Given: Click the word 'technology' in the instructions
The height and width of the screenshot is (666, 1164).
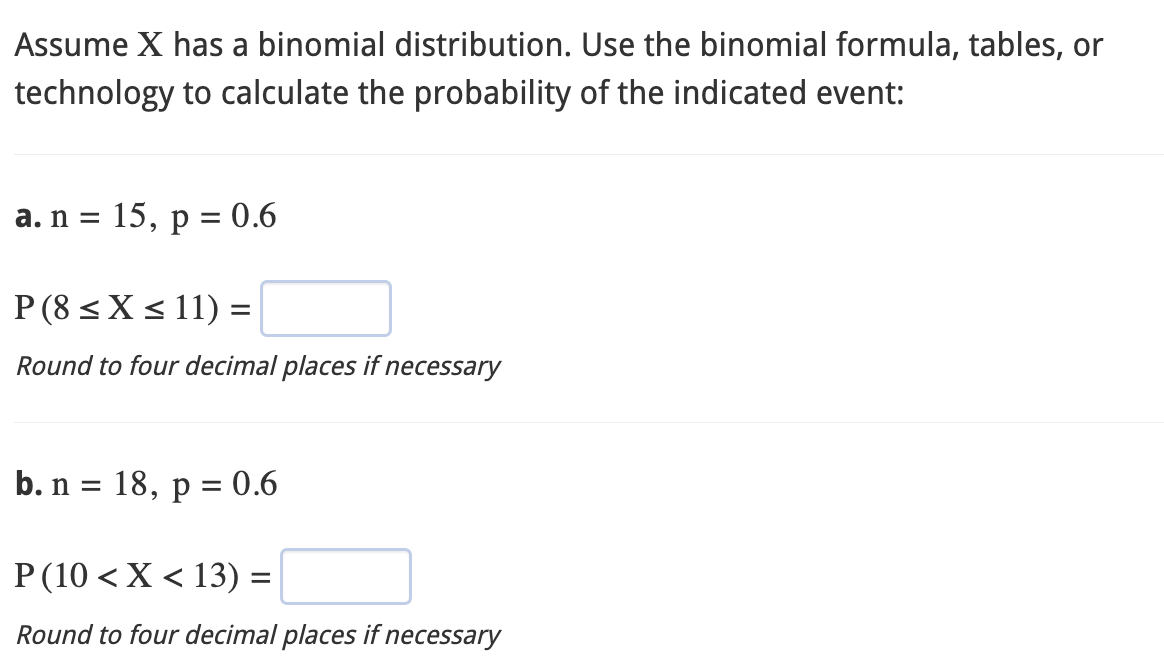Looking at the screenshot, I should click(94, 94).
